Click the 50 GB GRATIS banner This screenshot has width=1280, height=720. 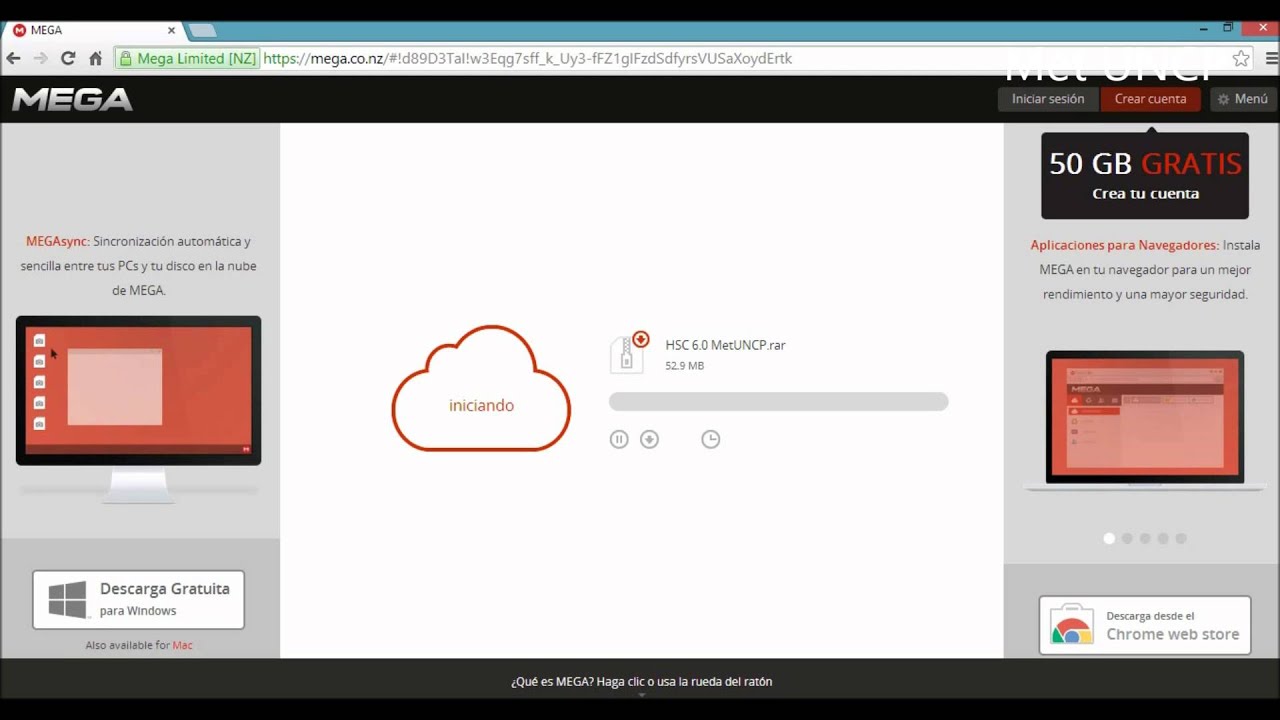point(1145,176)
